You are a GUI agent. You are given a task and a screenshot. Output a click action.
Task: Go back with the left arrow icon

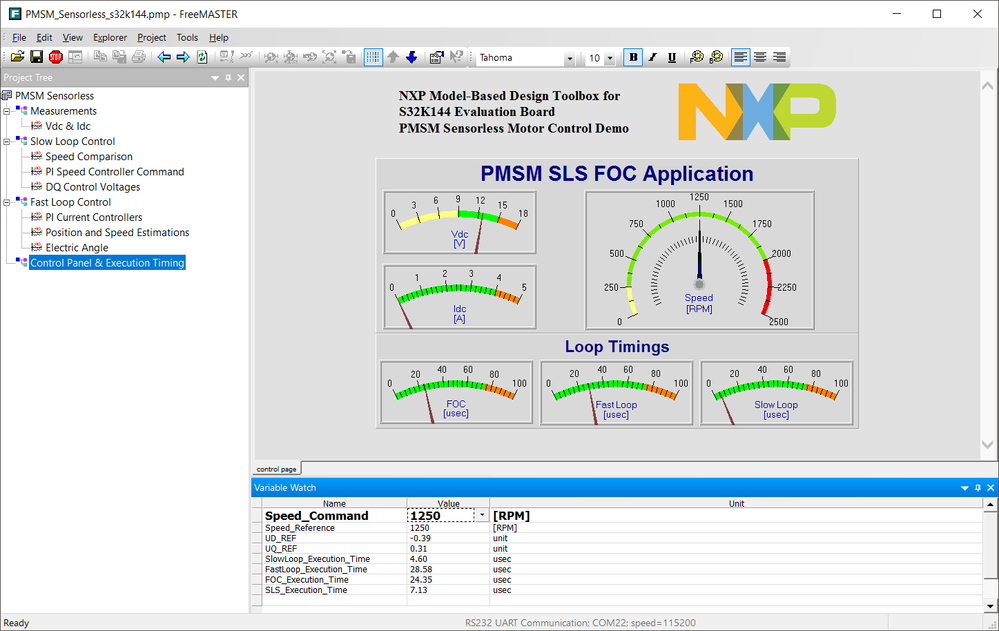164,57
